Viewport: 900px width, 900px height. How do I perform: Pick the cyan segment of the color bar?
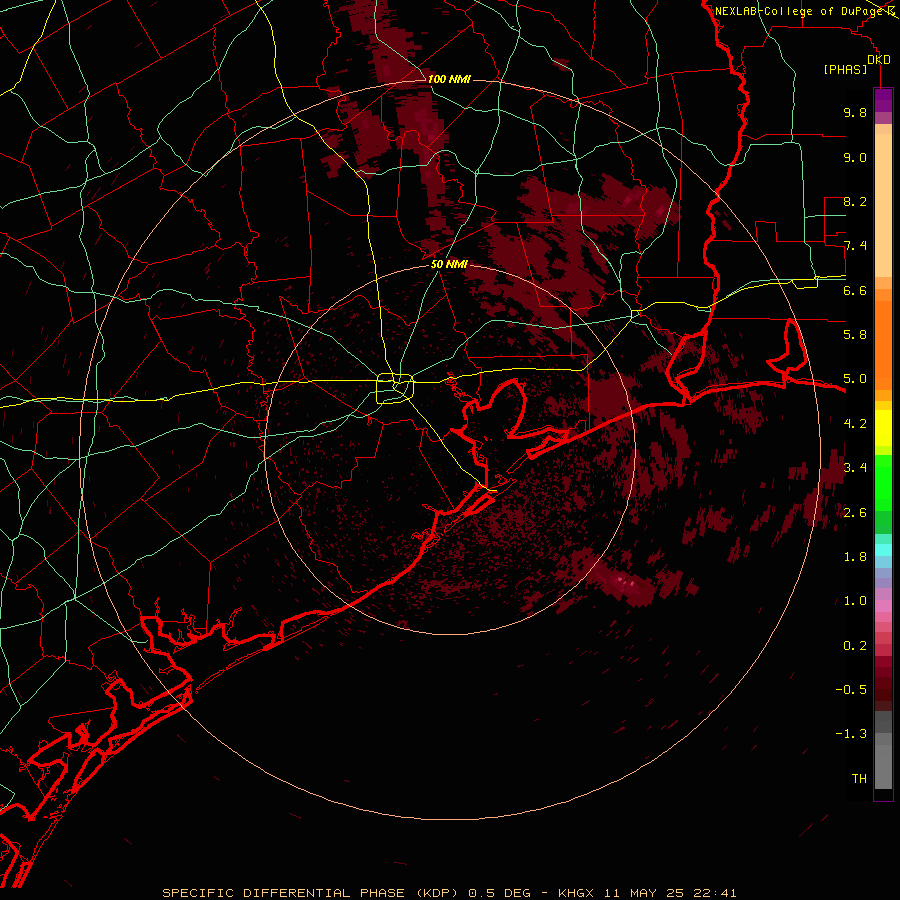[x=883, y=549]
